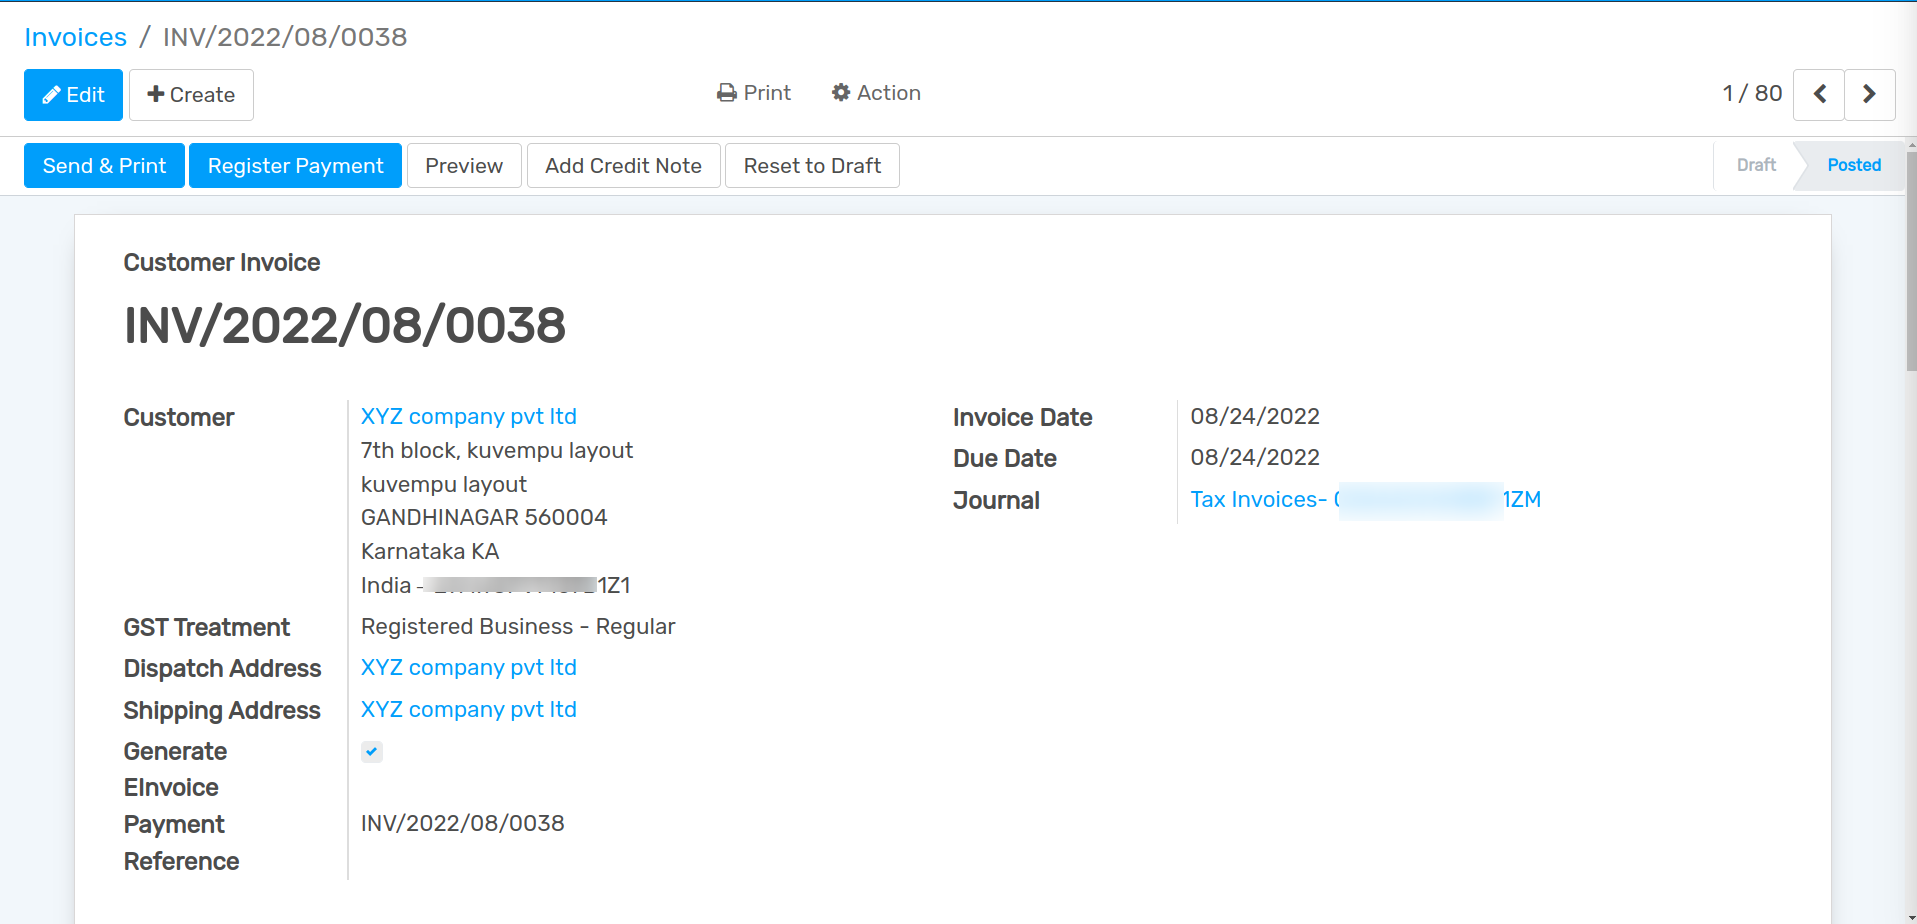Click the Edit pencil button
1917x924 pixels.
click(x=73, y=95)
